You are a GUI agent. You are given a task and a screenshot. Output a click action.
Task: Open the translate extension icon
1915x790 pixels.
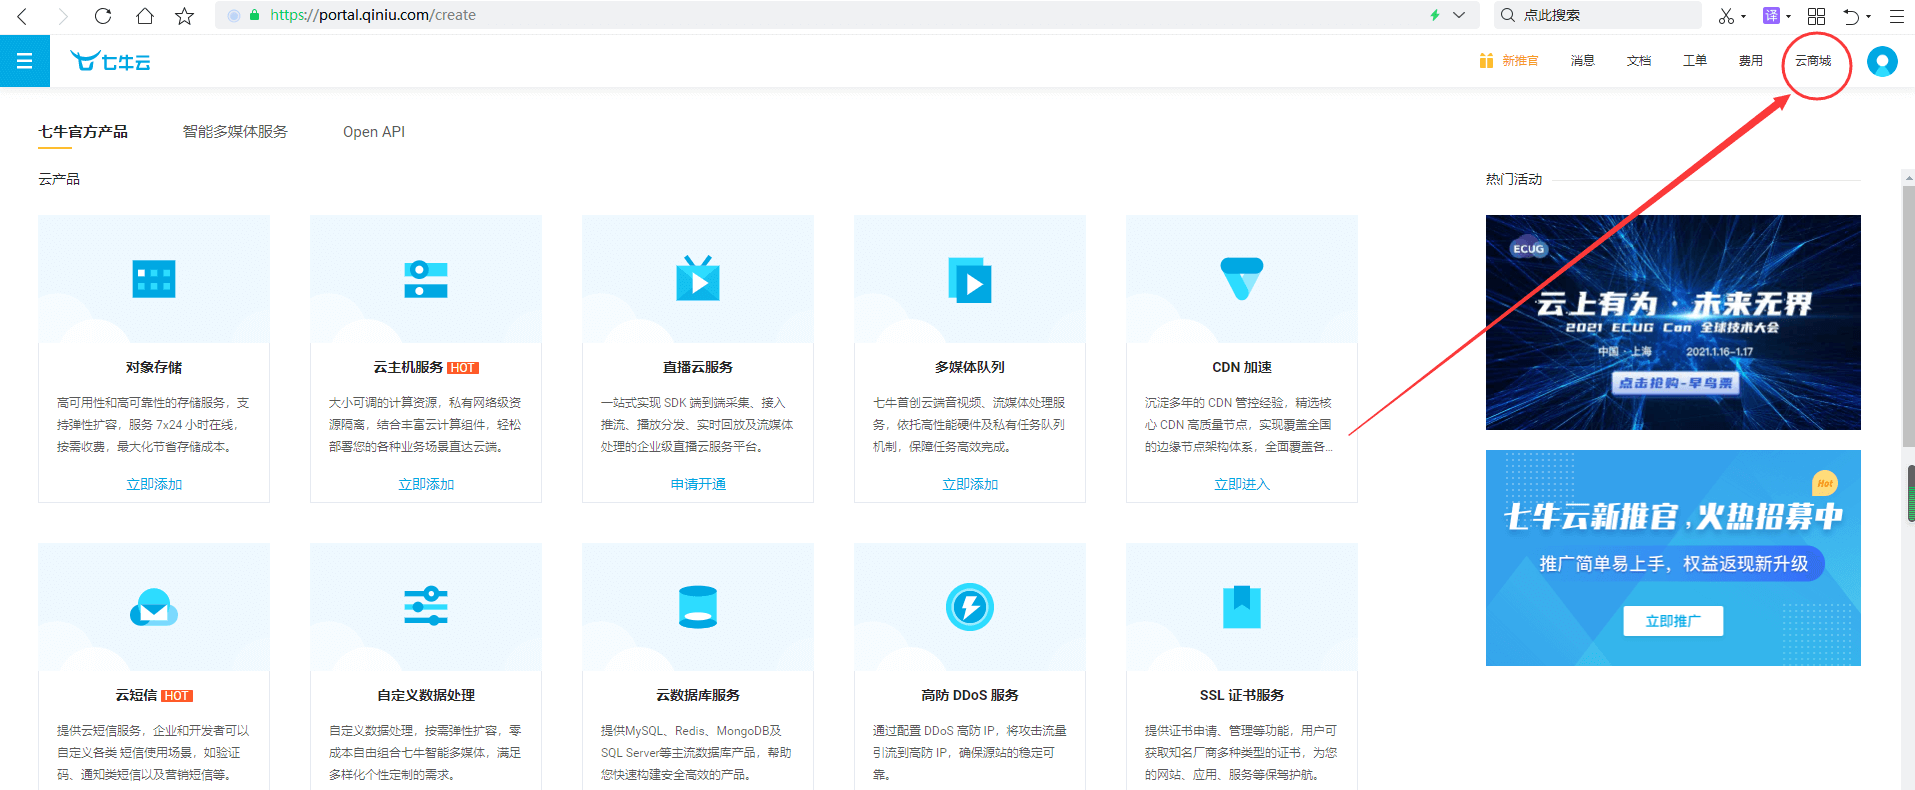[1771, 15]
